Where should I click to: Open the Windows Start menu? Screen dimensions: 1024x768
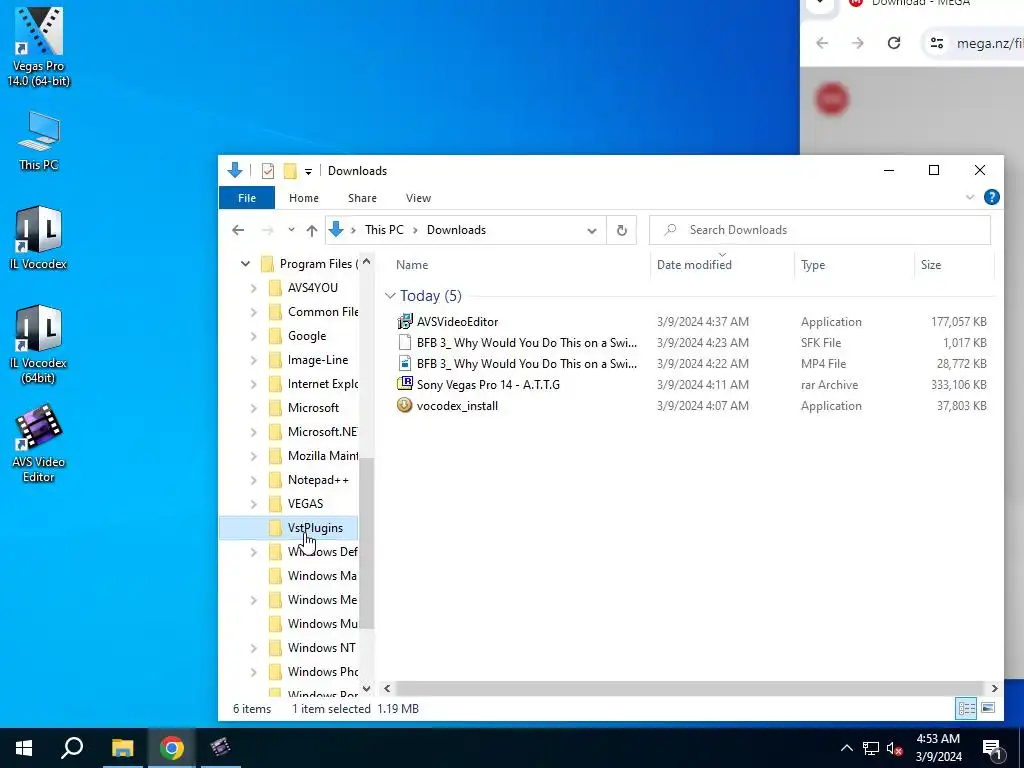click(24, 748)
